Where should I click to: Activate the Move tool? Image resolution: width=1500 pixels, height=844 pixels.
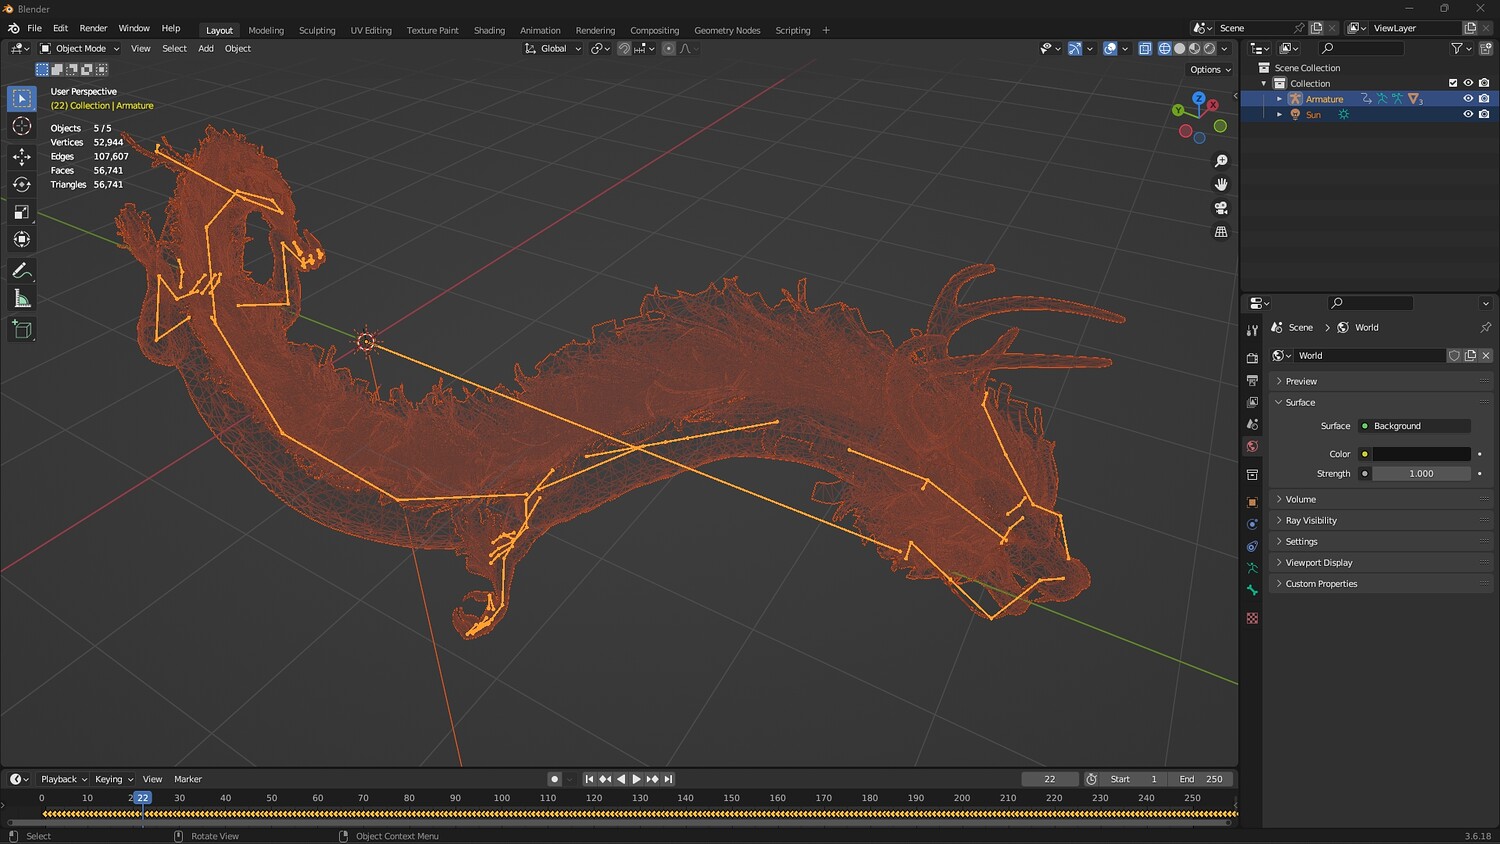pyautogui.click(x=22, y=156)
